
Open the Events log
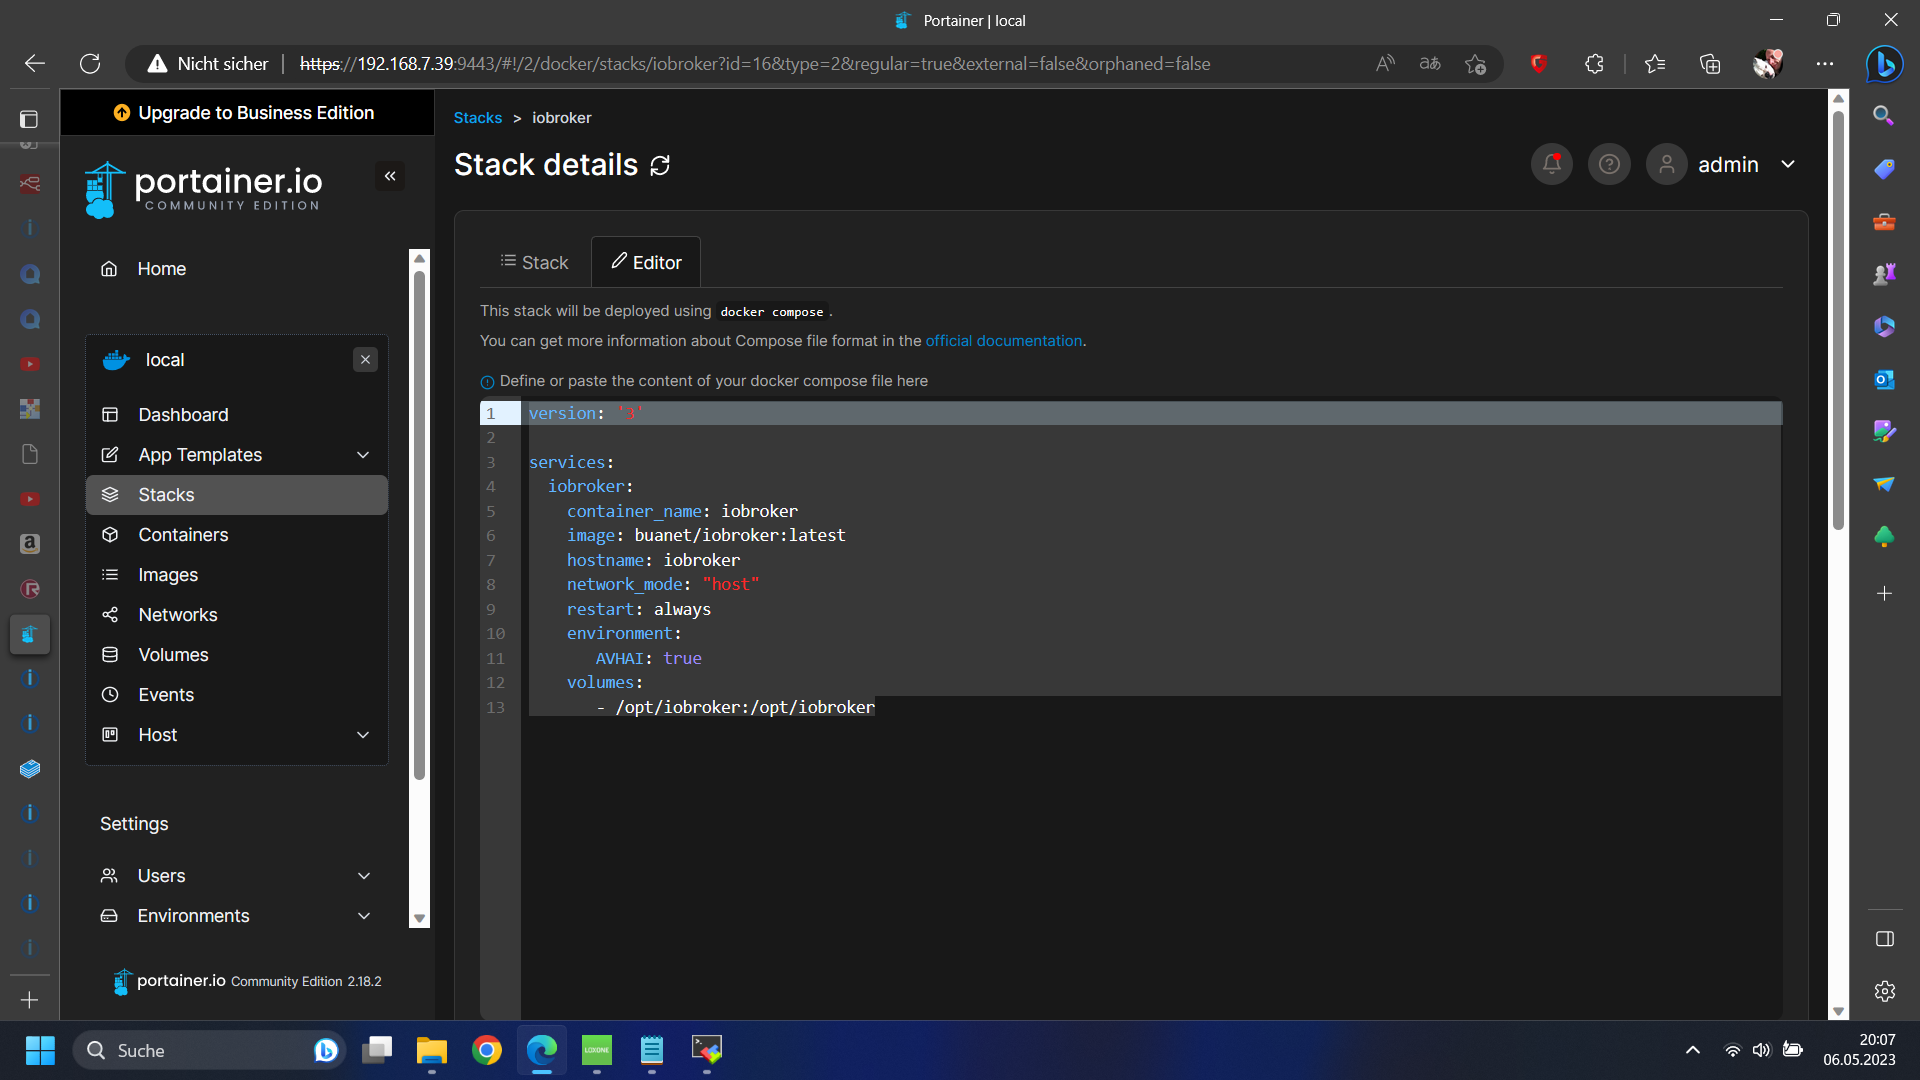[x=166, y=695]
